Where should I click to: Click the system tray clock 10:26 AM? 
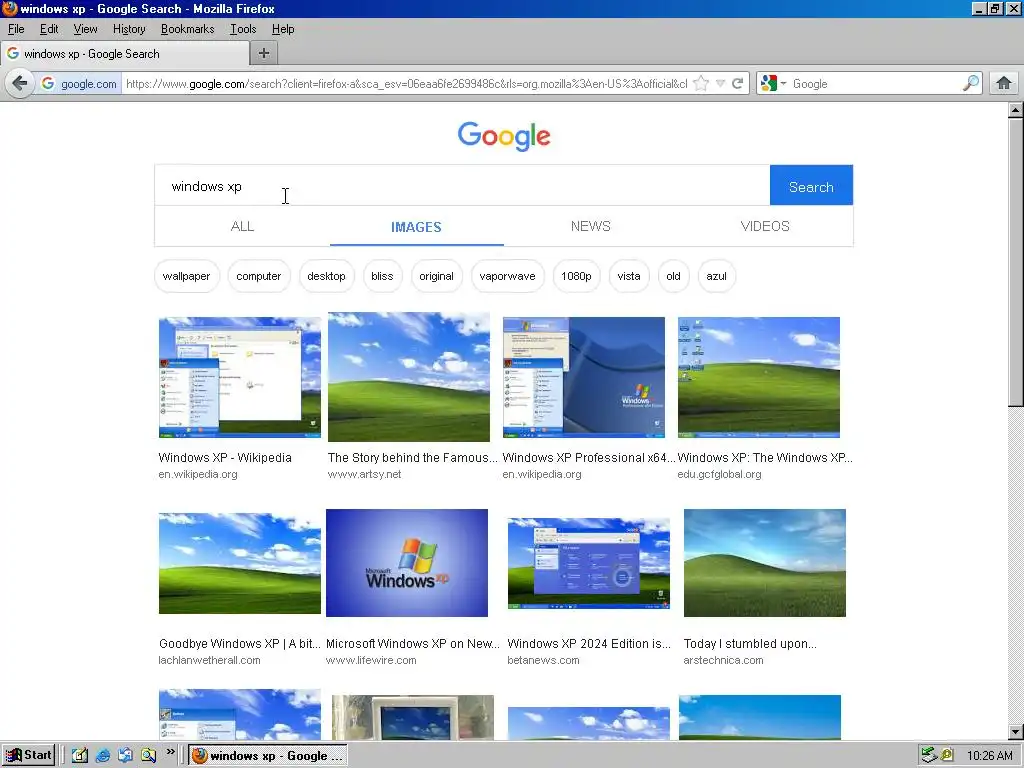click(989, 756)
